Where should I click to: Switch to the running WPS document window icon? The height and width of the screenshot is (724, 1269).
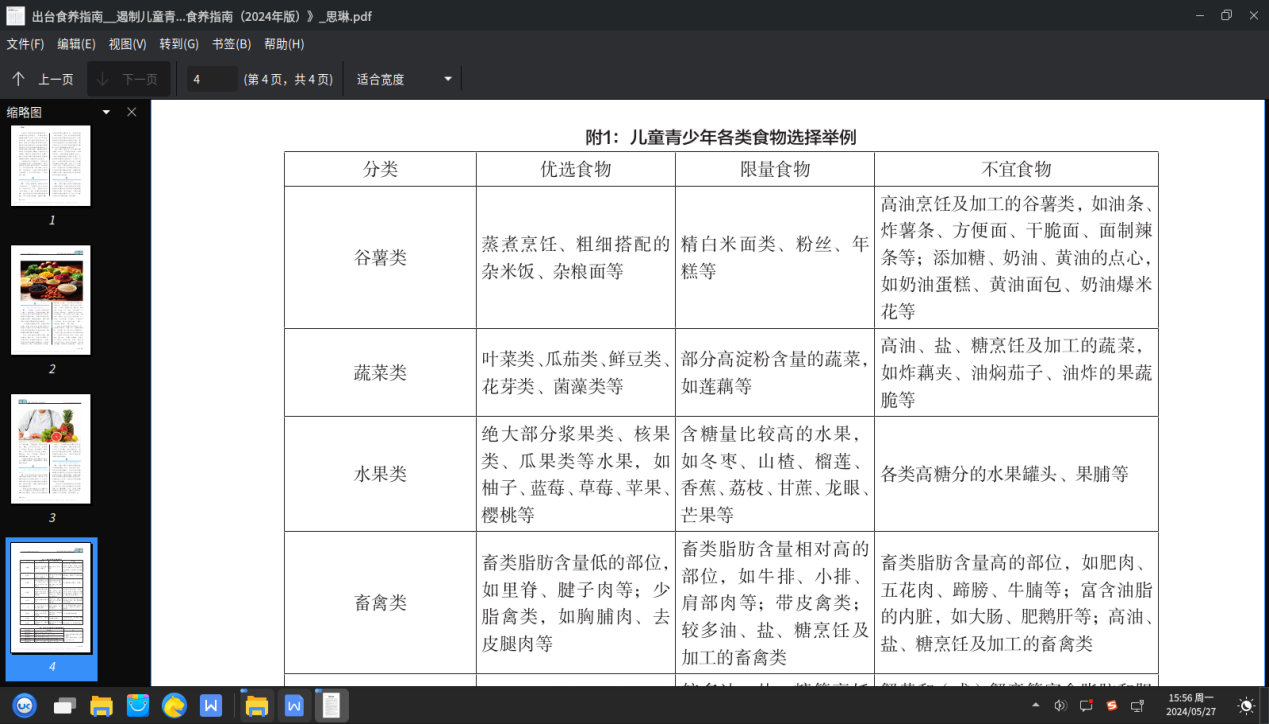point(294,705)
